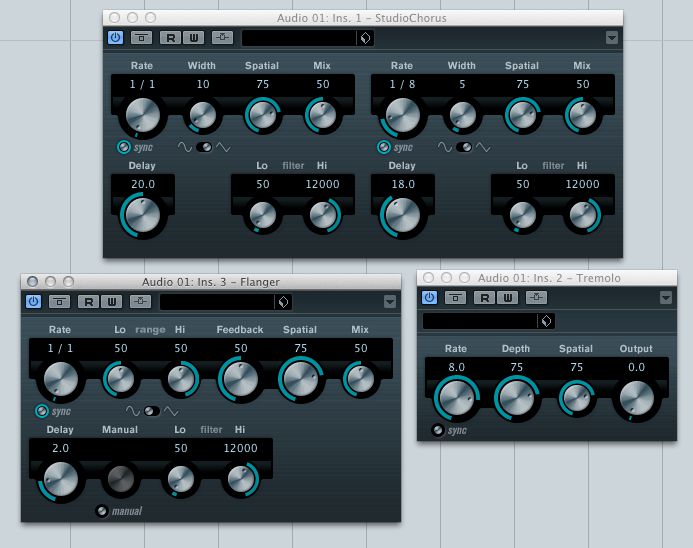Screen dimensions: 693x548
Task: Open Tremolo plugin context menu arrow
Action: coord(666,297)
